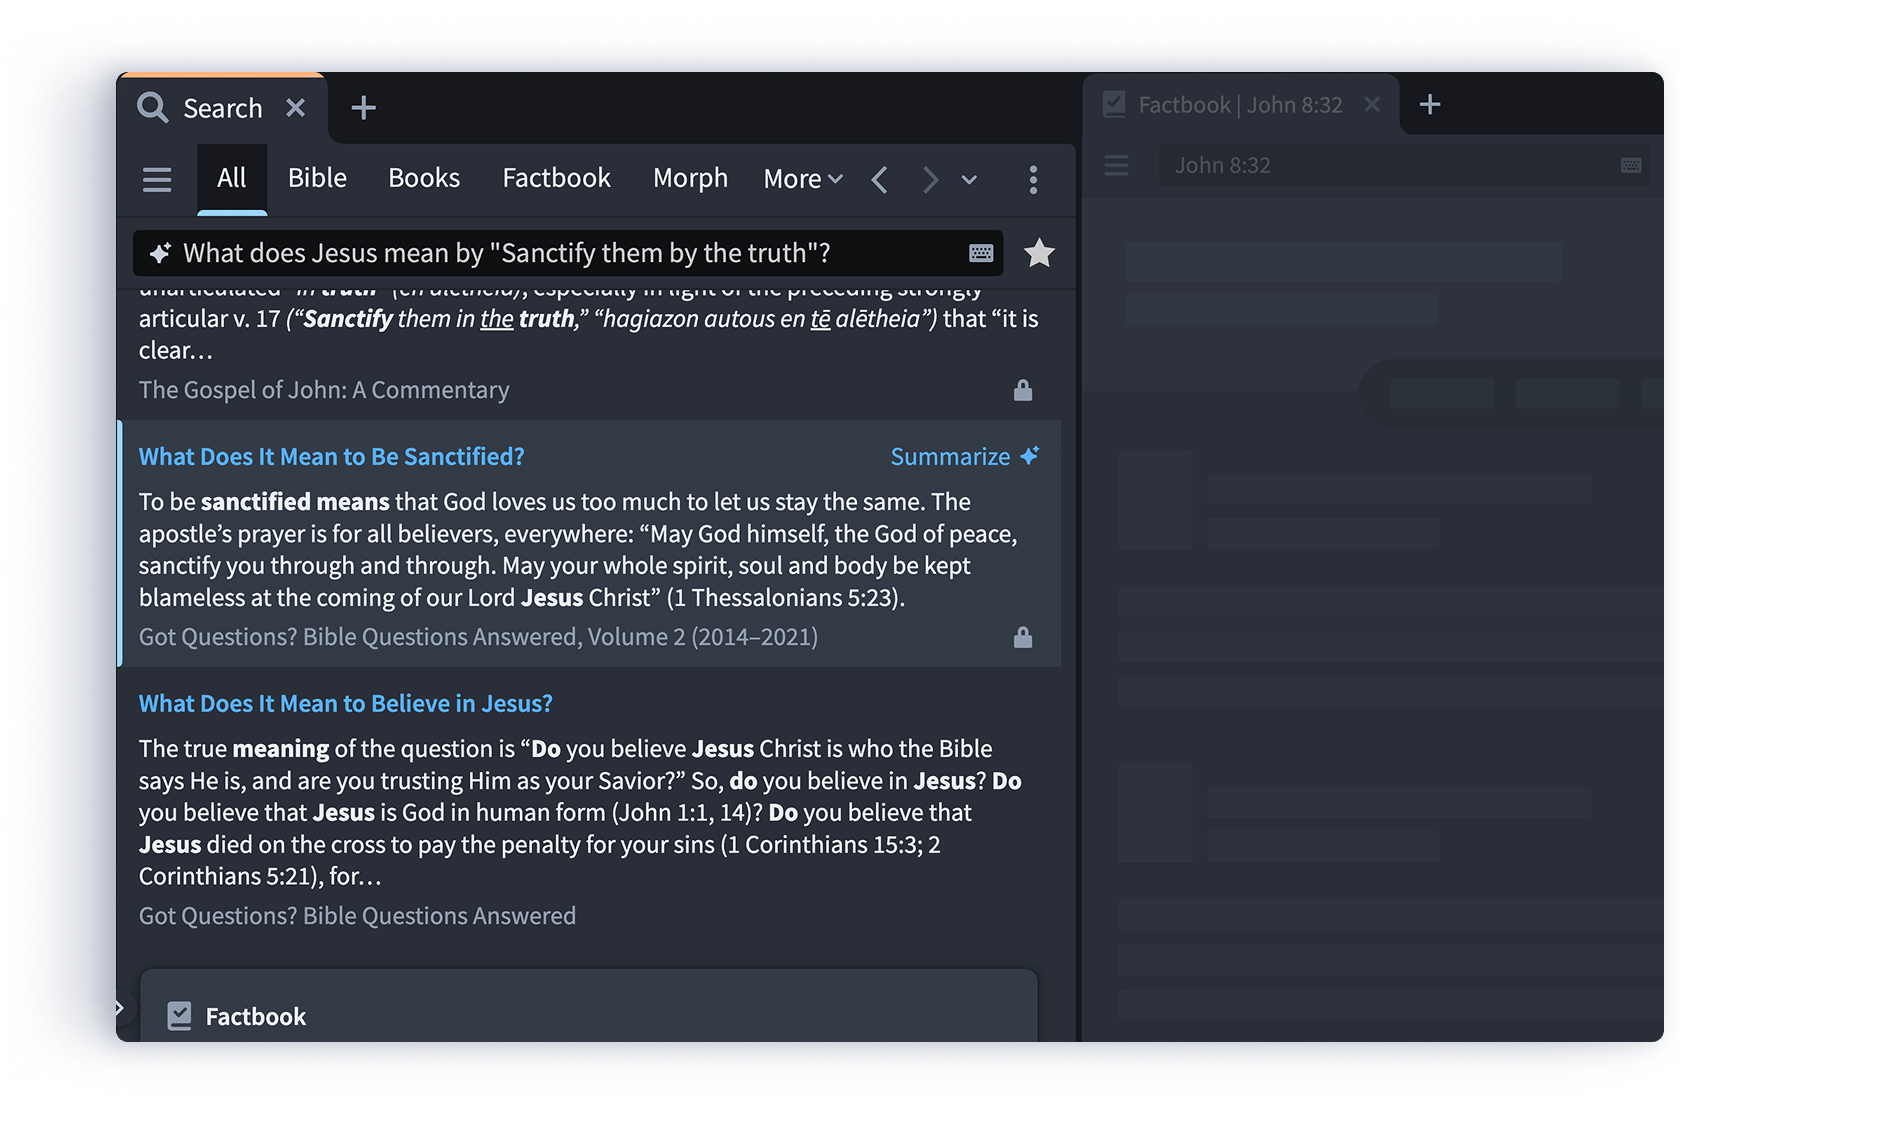Open the Factbook panel hamburger menu
This screenshot has width=1896, height=1124.
(1117, 165)
